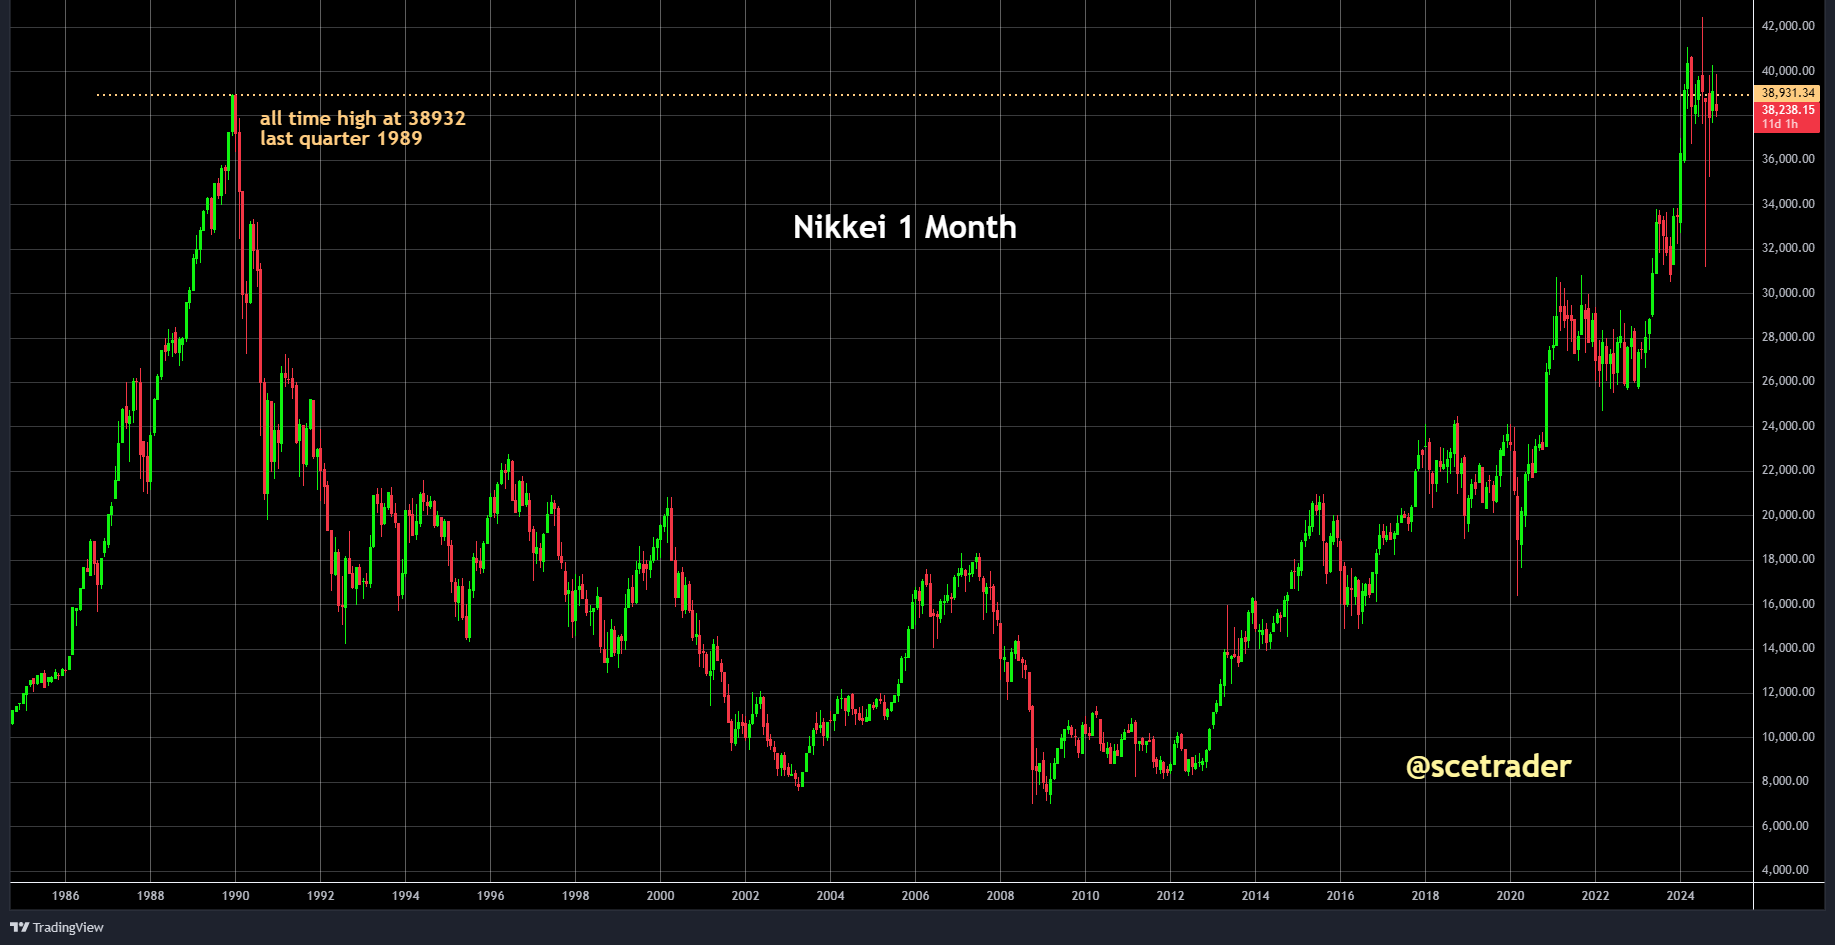Click the 28,000.00 price axis label

[x=1788, y=337]
